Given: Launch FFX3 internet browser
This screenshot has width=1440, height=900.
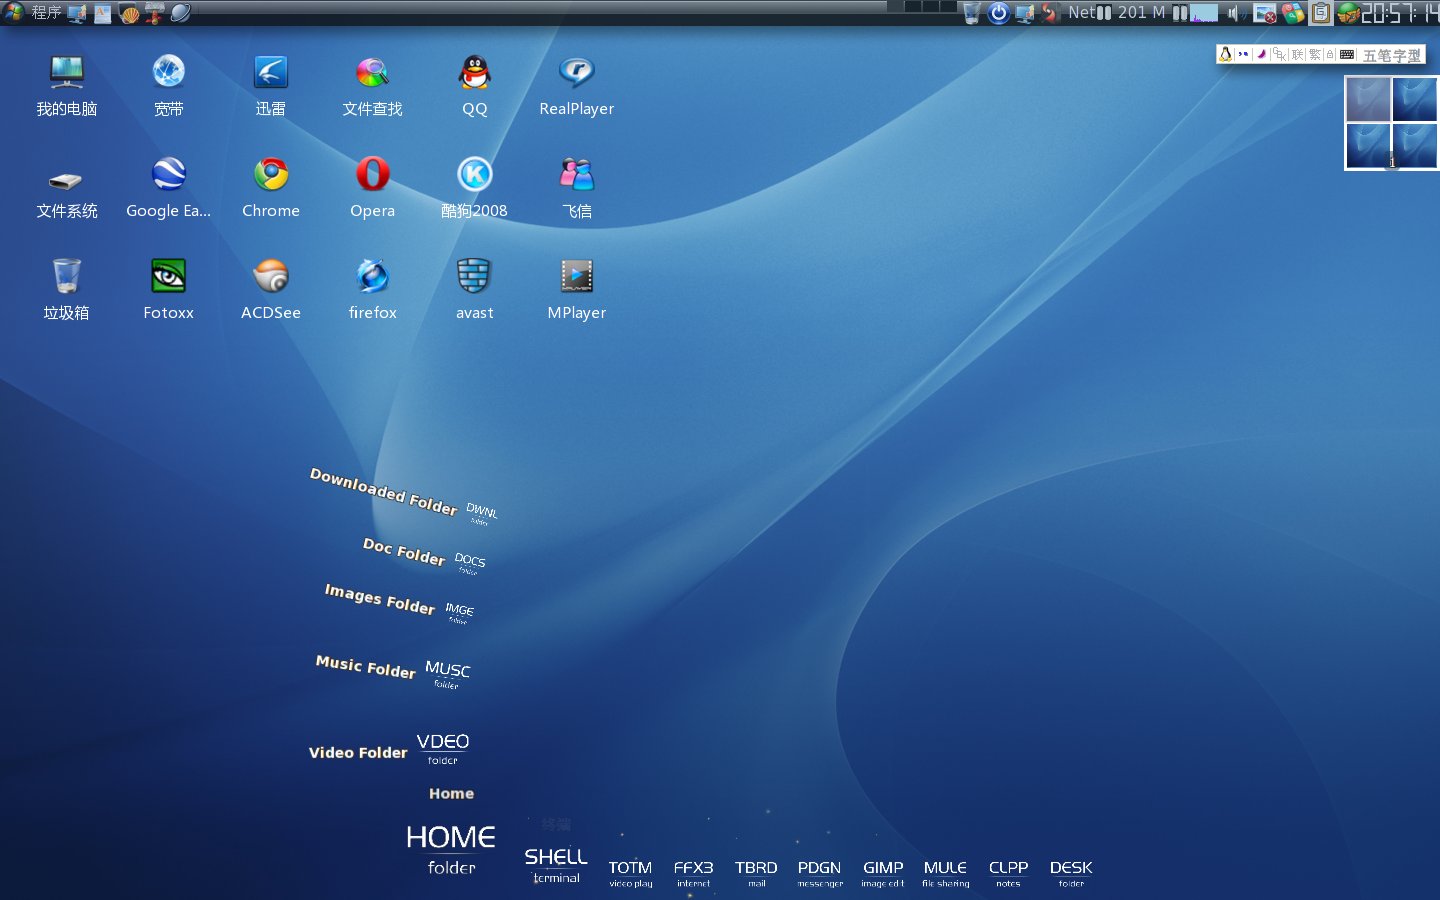Looking at the screenshot, I should (693, 873).
